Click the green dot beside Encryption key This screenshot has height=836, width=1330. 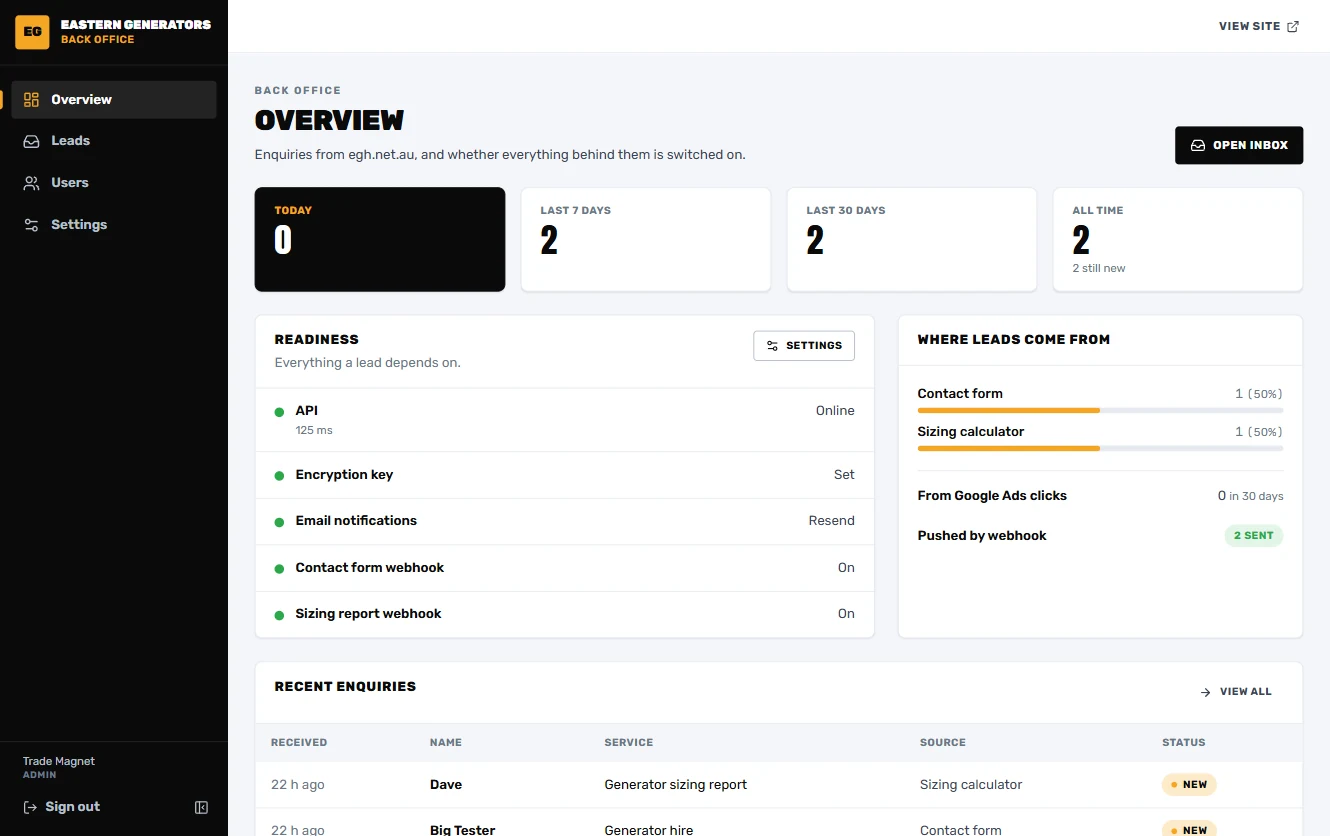tap(279, 476)
